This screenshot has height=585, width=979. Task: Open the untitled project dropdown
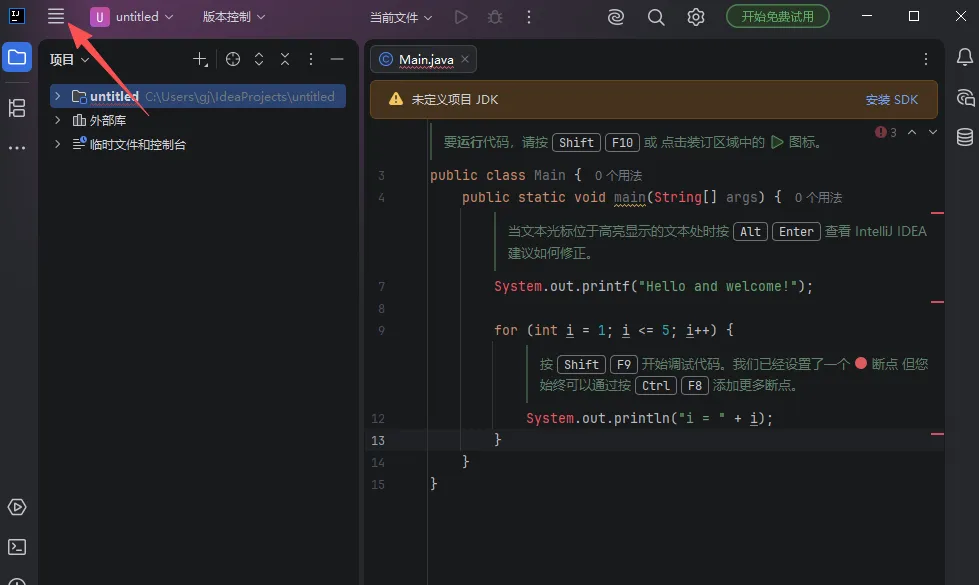tap(132, 17)
